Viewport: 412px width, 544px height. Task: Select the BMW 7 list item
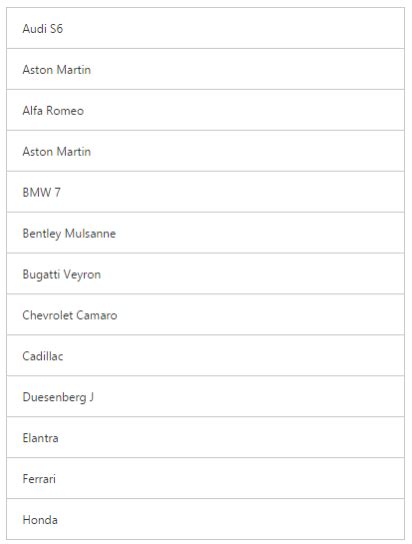[x=205, y=192]
